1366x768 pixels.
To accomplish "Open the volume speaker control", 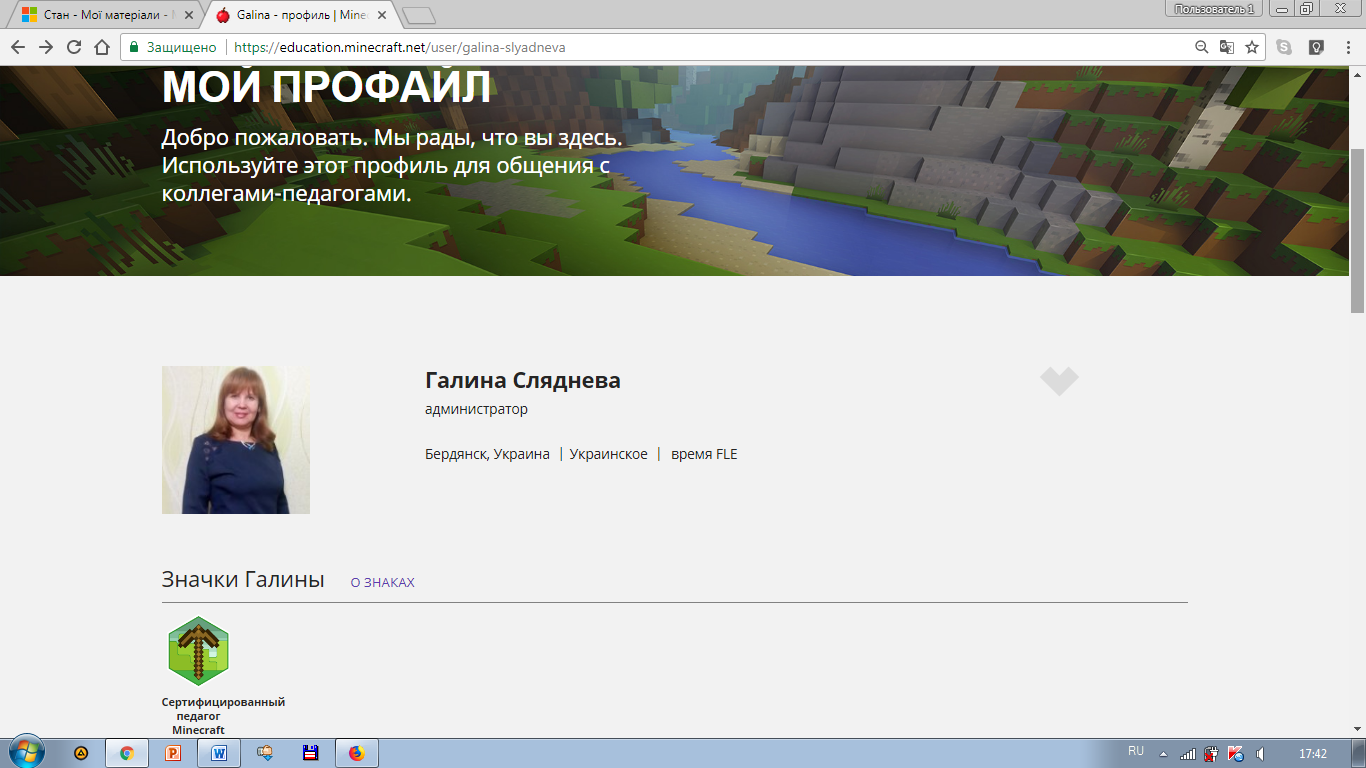I will pyautogui.click(x=1261, y=754).
